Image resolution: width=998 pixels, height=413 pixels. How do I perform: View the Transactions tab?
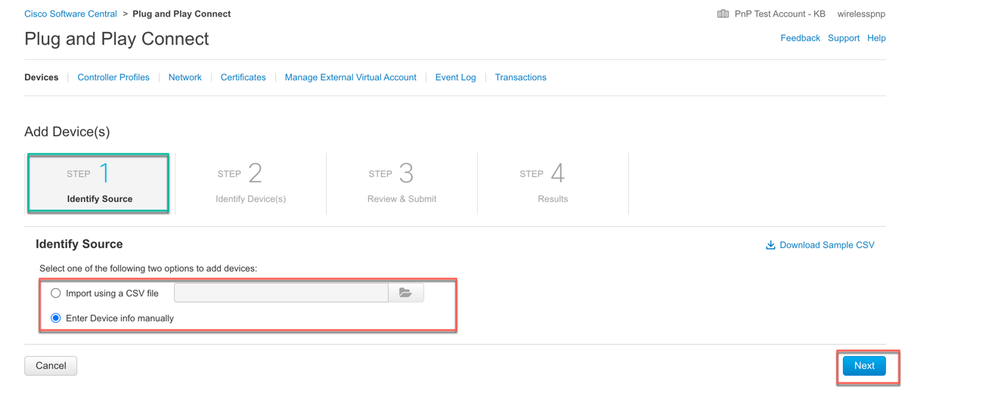(x=521, y=77)
